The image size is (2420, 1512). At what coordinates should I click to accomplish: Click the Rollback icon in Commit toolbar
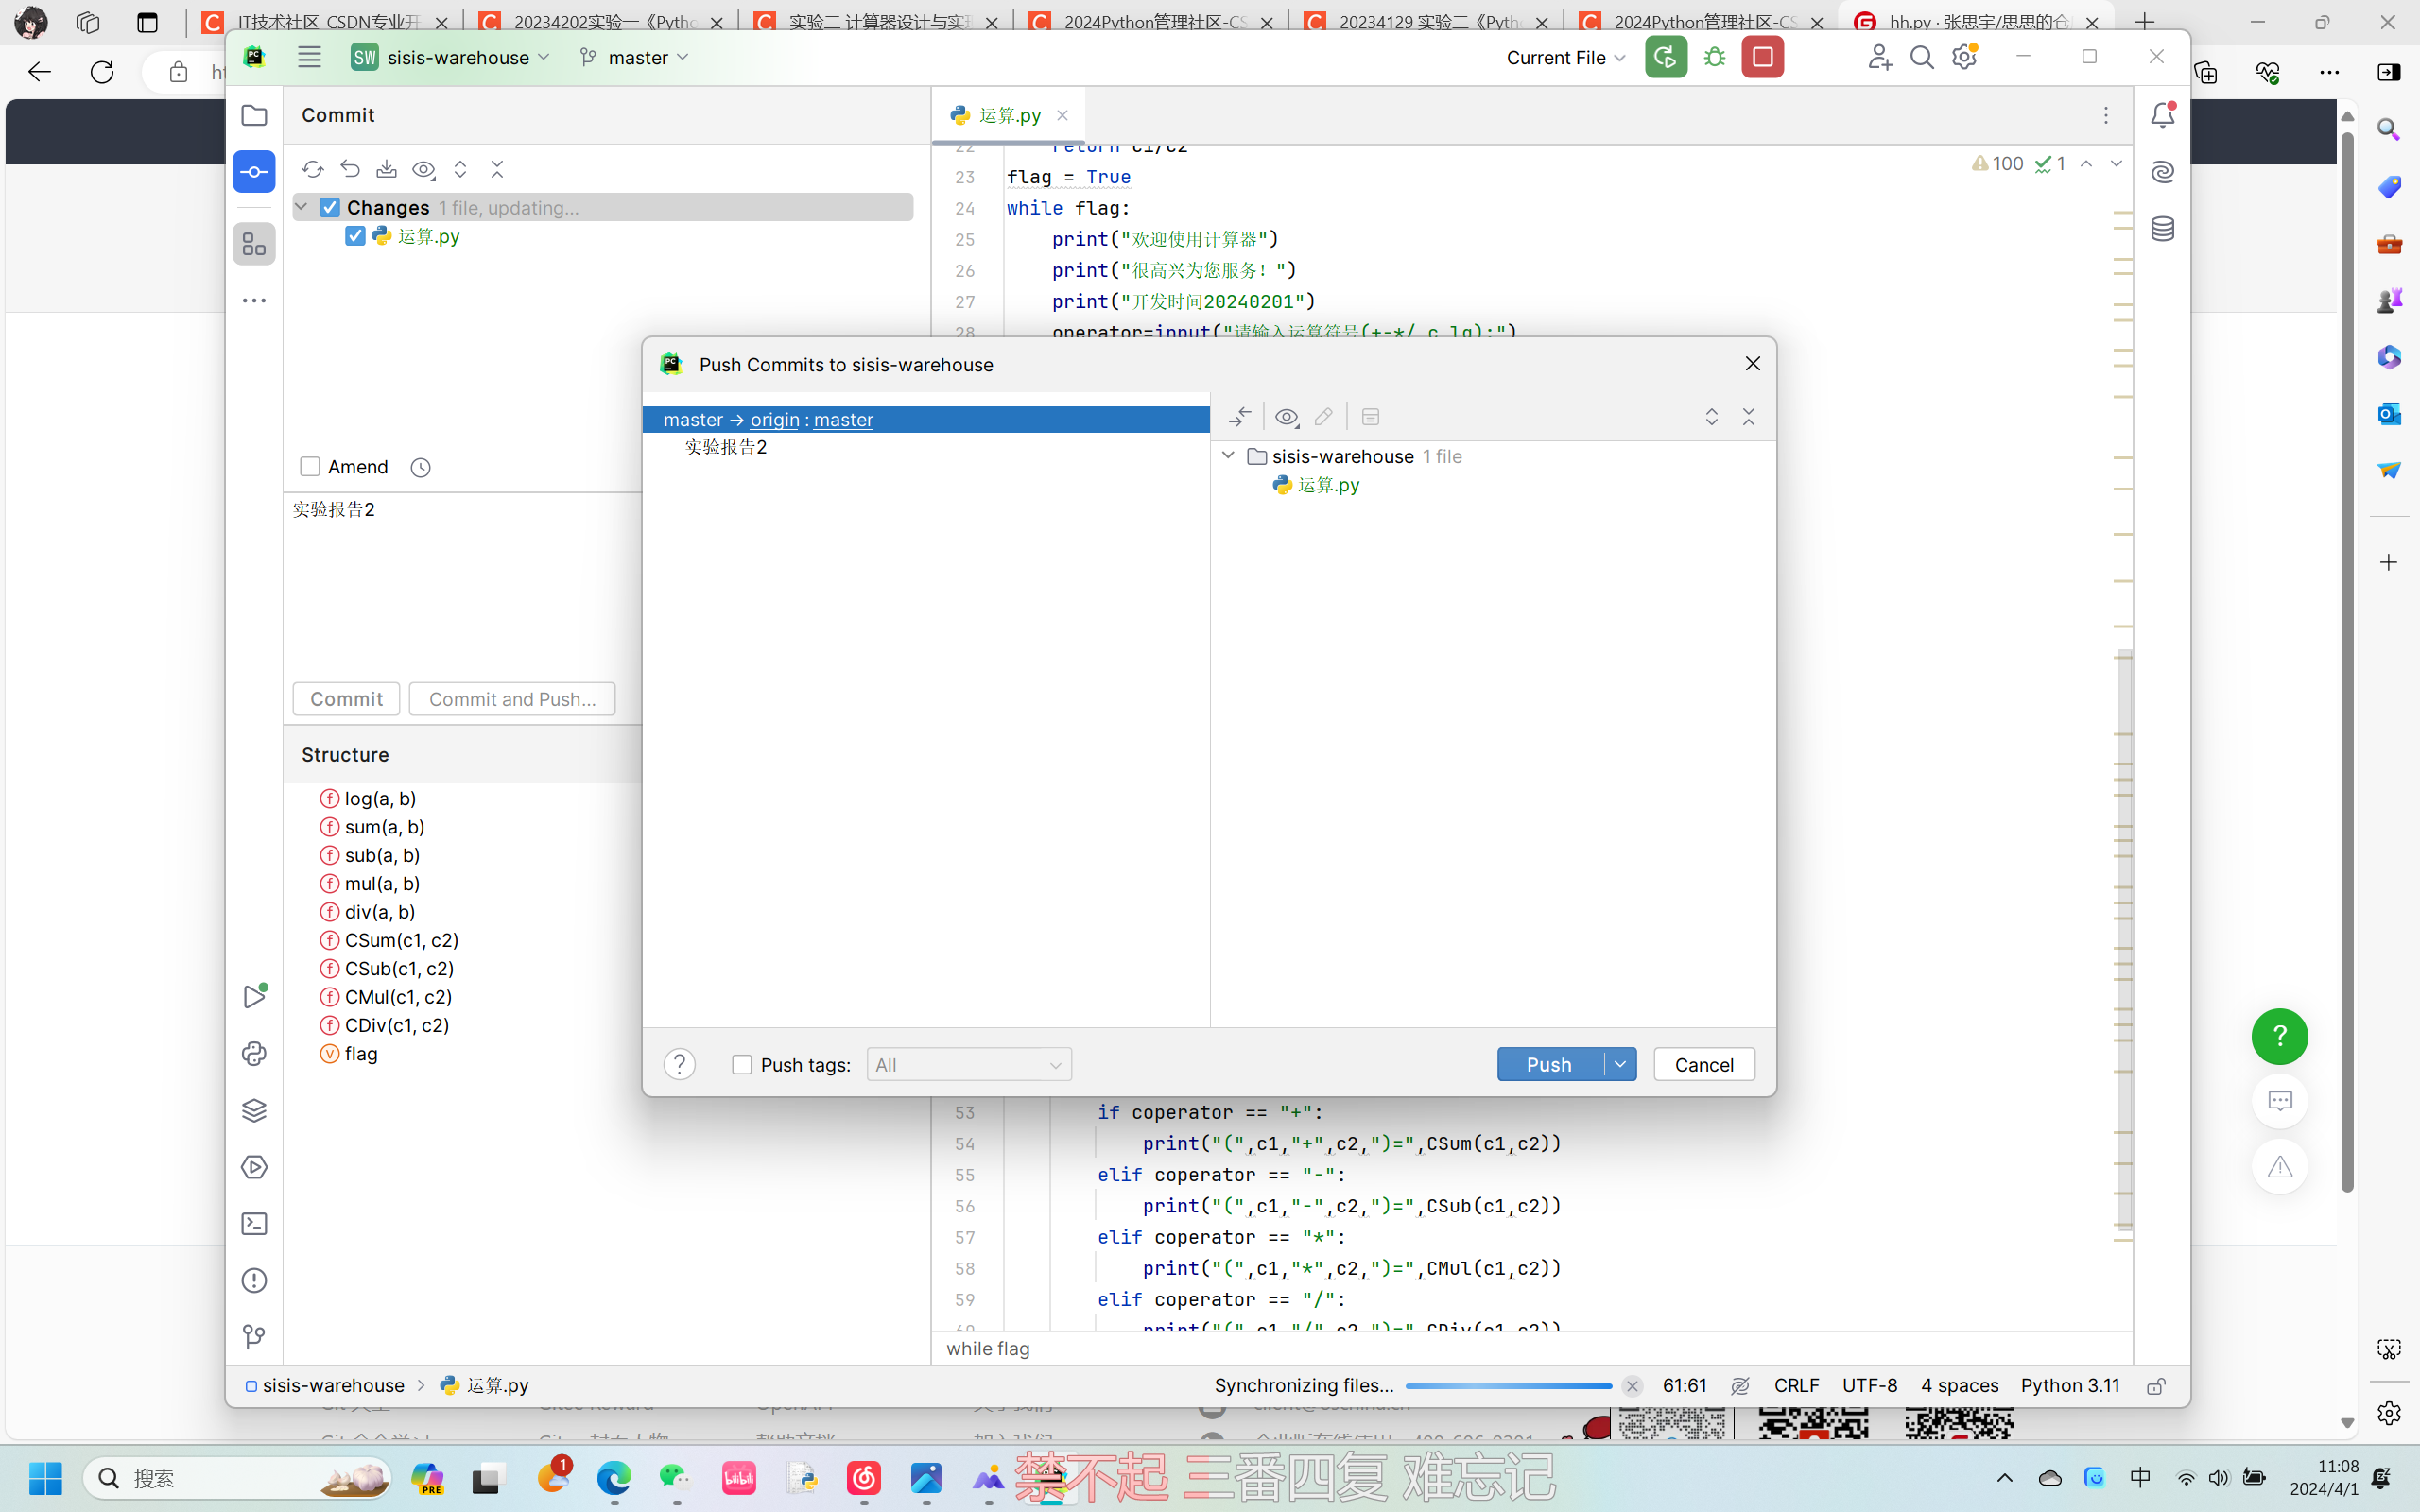pos(350,169)
